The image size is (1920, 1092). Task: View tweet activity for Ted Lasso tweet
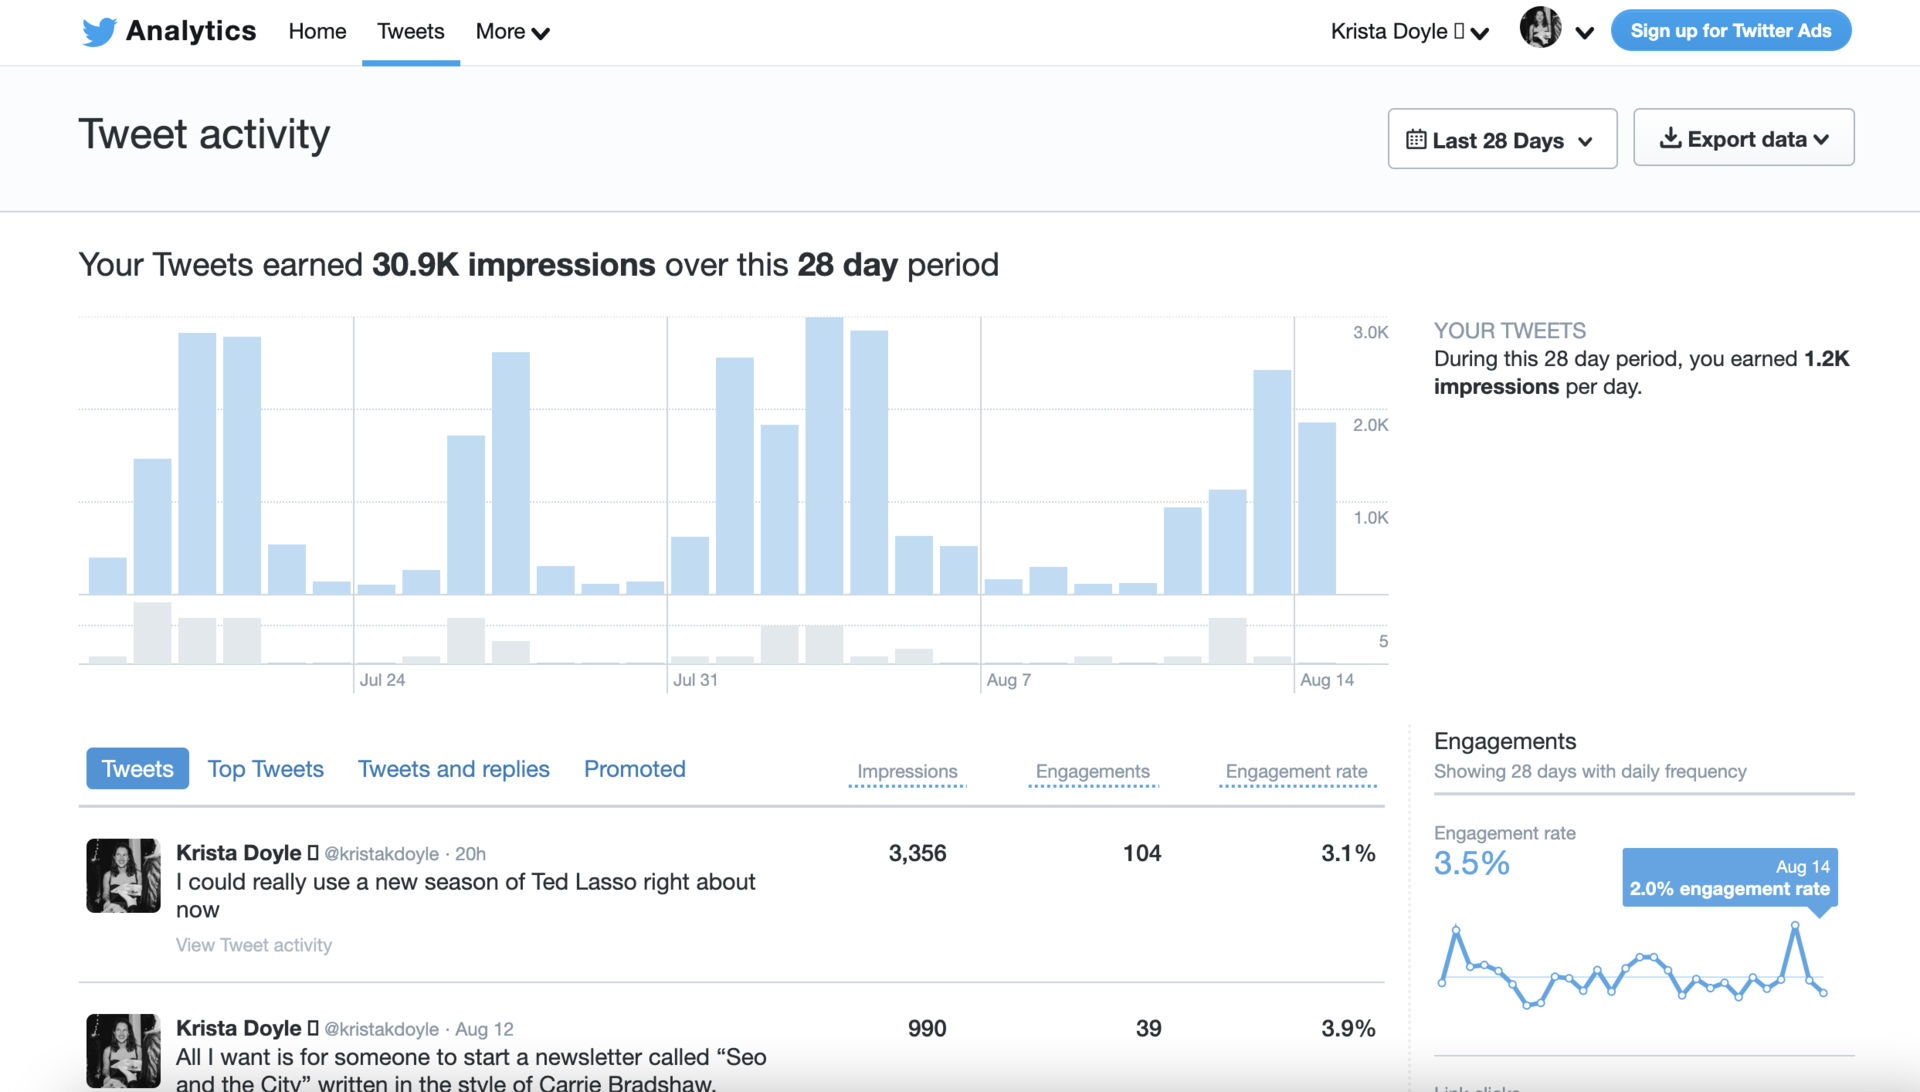(255, 944)
